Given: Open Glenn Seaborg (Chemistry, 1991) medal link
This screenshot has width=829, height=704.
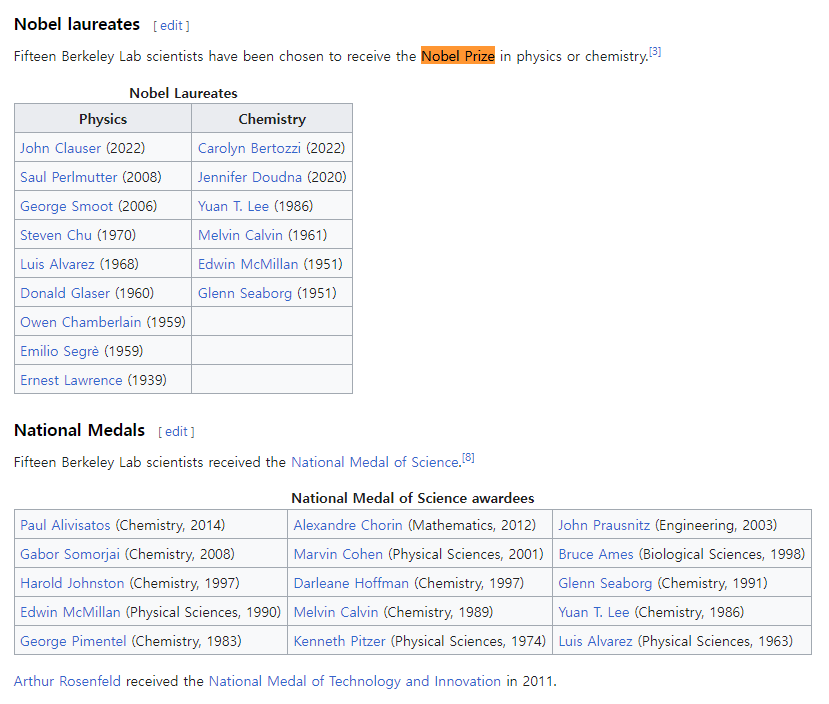Looking at the screenshot, I should (605, 583).
